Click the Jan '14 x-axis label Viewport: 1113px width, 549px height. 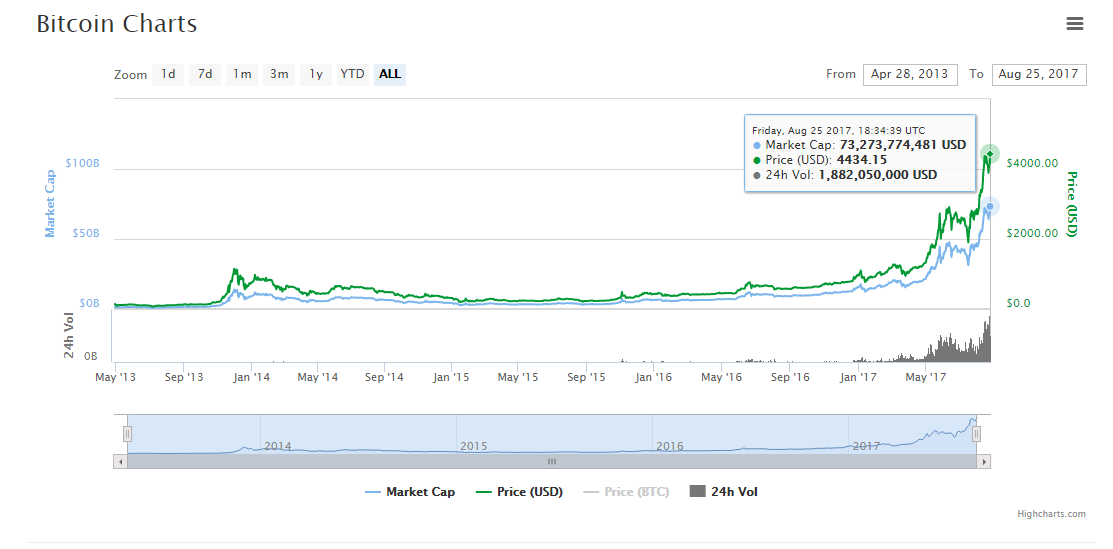pyautogui.click(x=251, y=377)
